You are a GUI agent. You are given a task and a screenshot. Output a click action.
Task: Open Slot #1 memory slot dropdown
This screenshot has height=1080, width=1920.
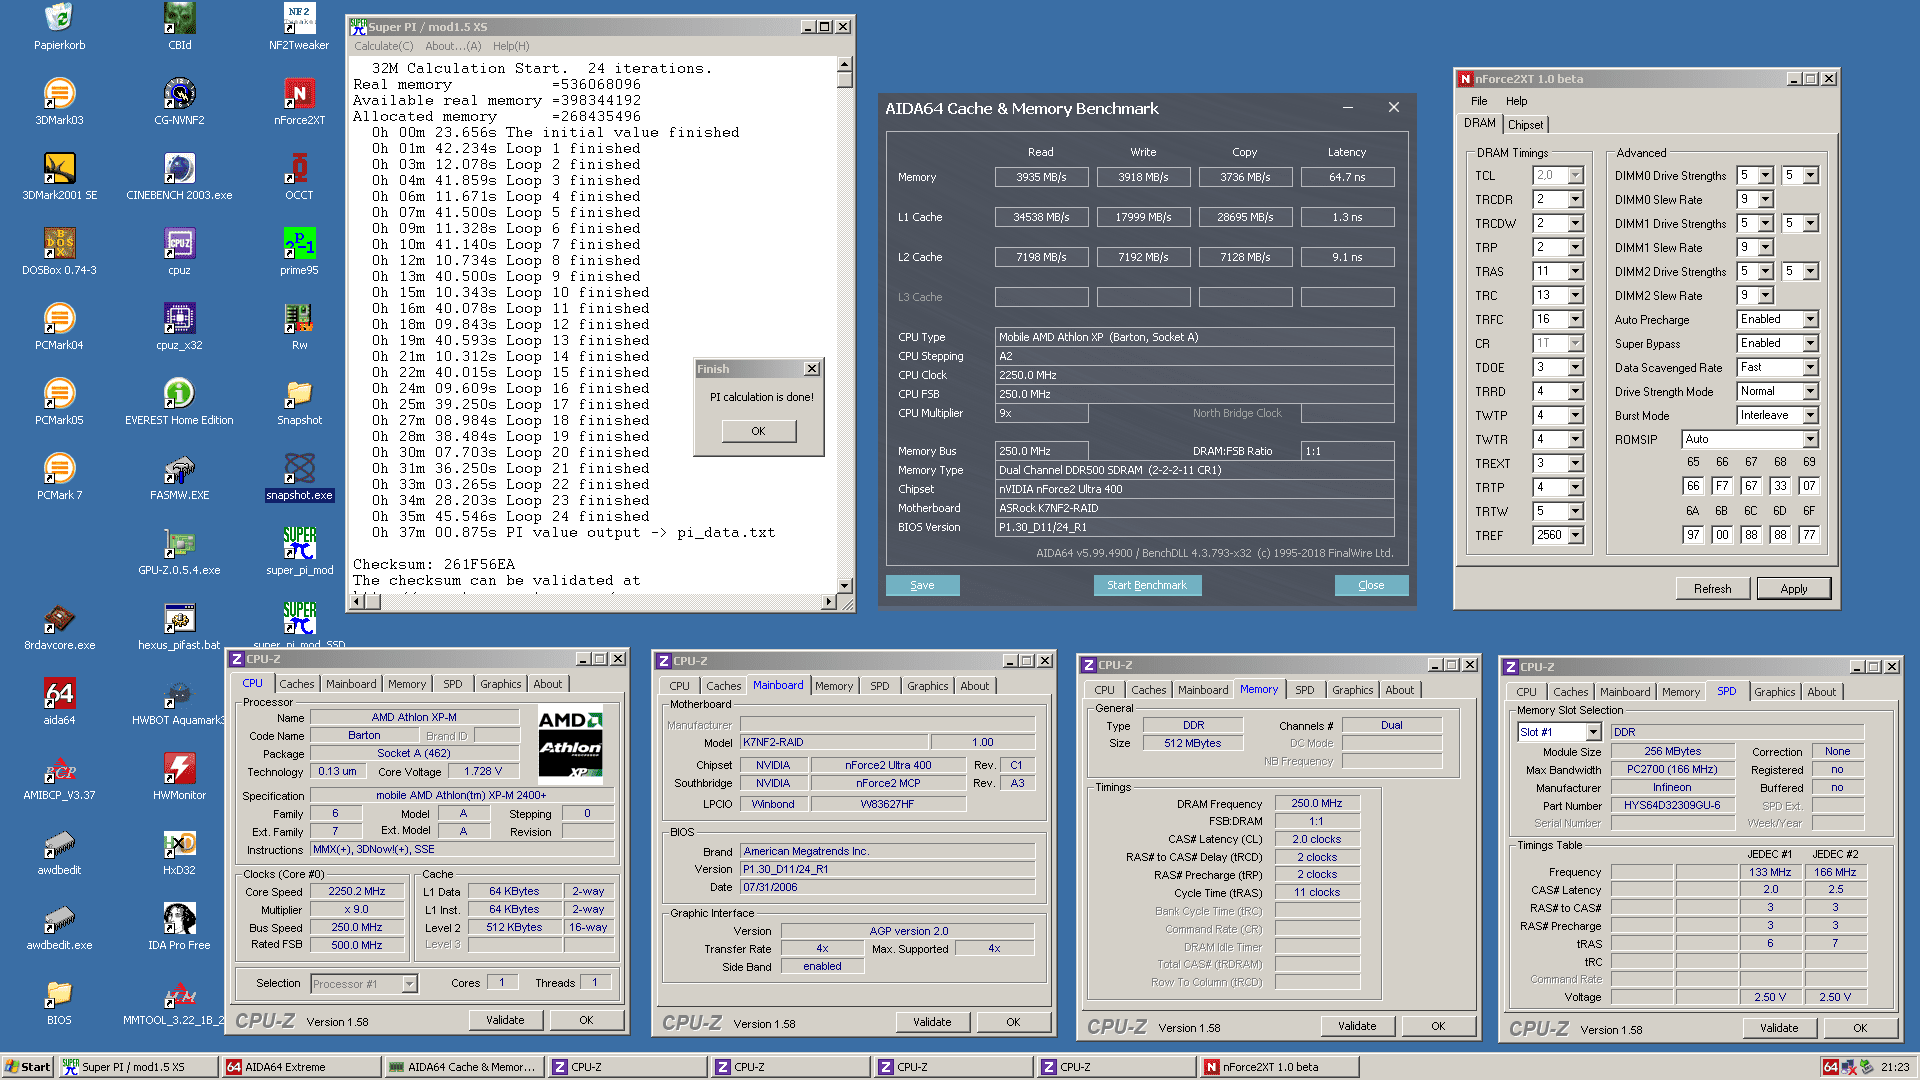coord(1593,733)
